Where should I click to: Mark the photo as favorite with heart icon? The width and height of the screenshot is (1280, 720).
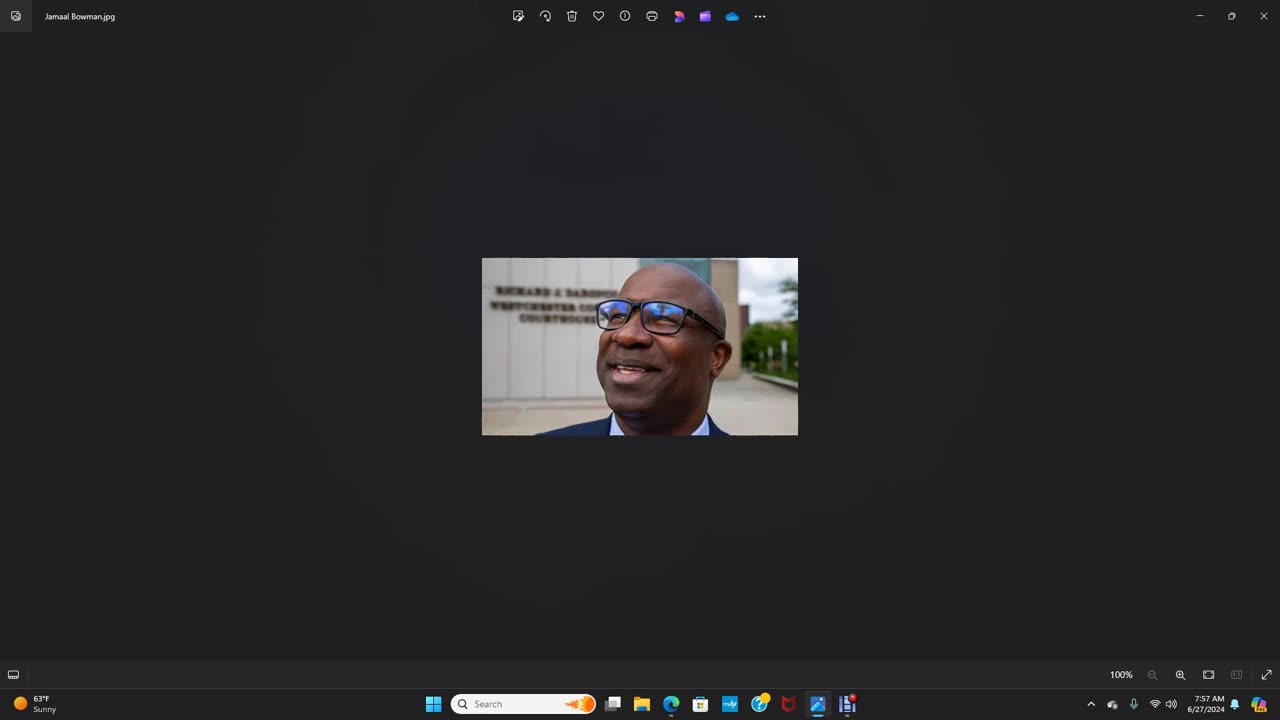(598, 16)
